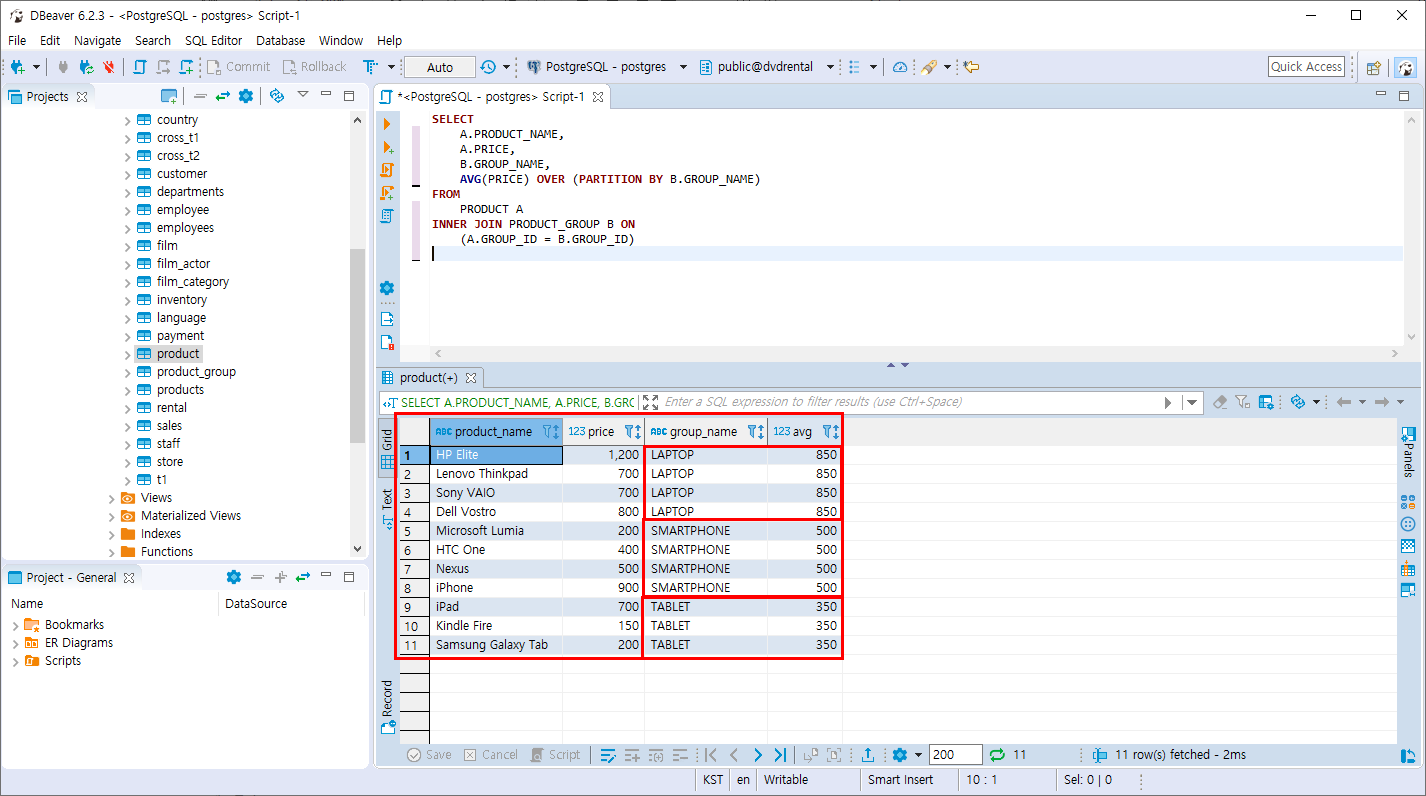Open the Database menu
1426x796 pixels.
click(x=280, y=40)
